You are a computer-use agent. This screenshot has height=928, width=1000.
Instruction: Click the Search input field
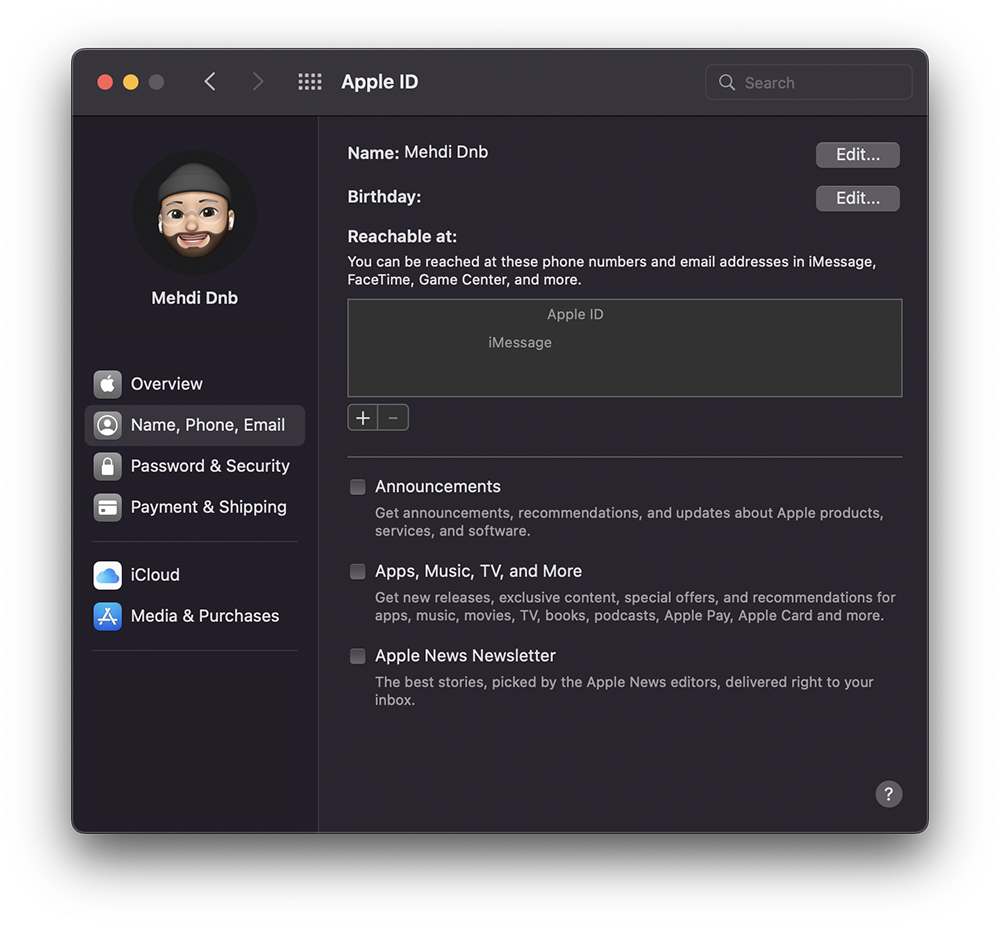(x=808, y=82)
